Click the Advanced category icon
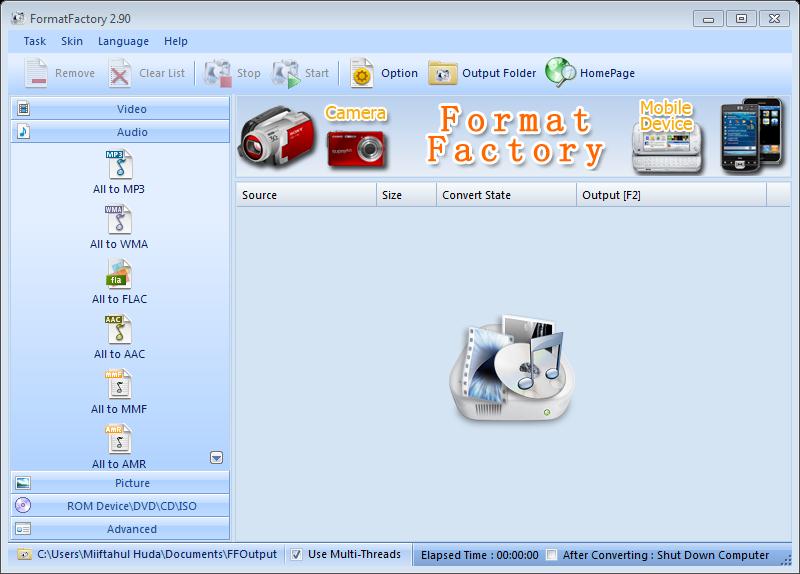This screenshot has height=574, width=800. click(x=23, y=529)
